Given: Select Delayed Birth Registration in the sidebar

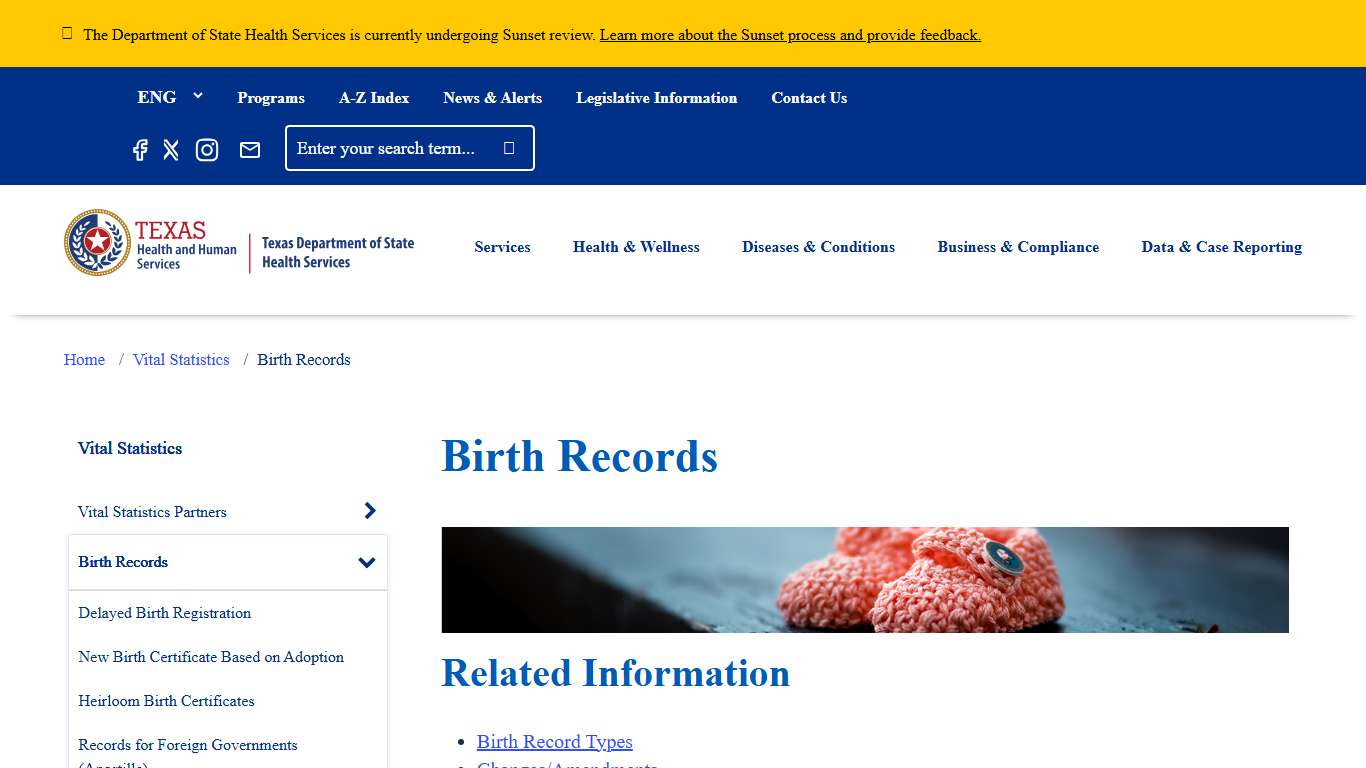Looking at the screenshot, I should (164, 613).
